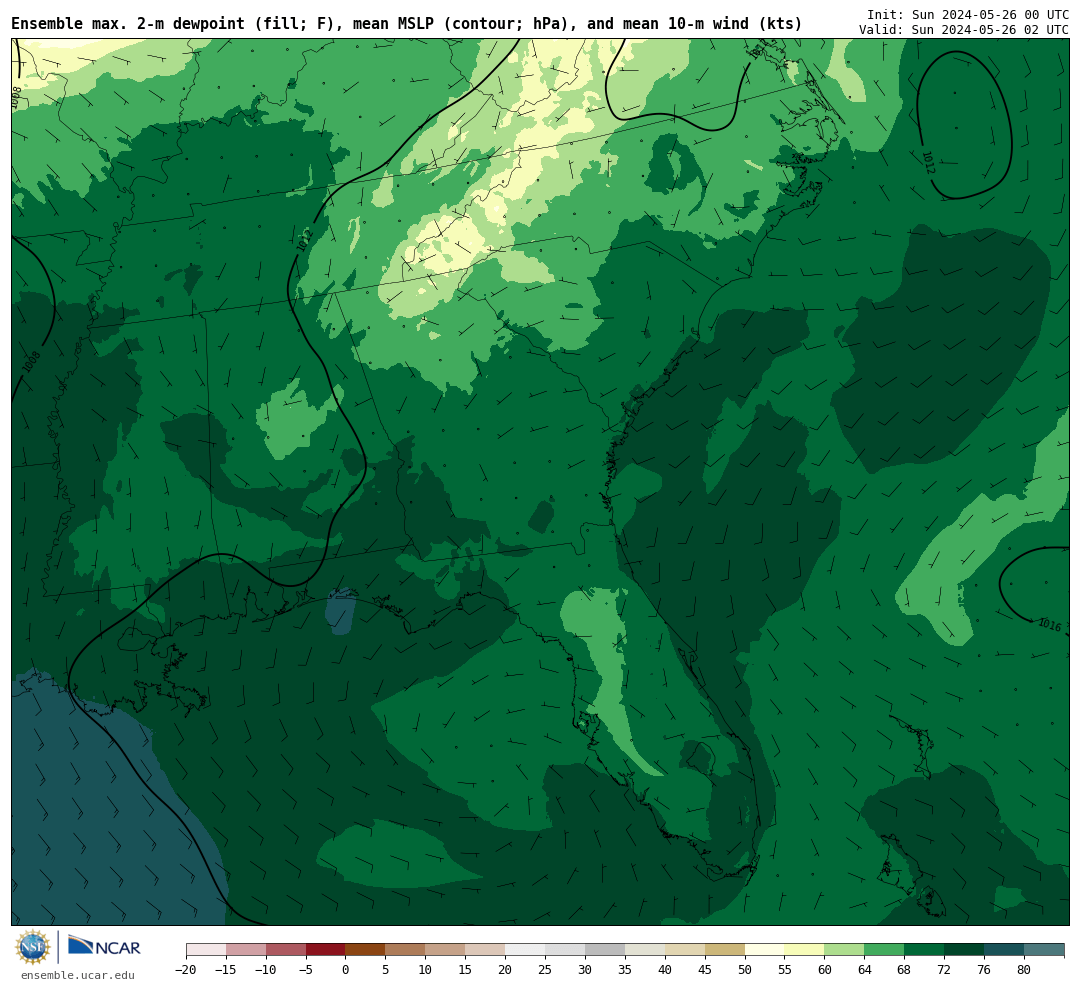Click the 72 colorbar tick label
The image size is (1080, 988).
point(945,969)
